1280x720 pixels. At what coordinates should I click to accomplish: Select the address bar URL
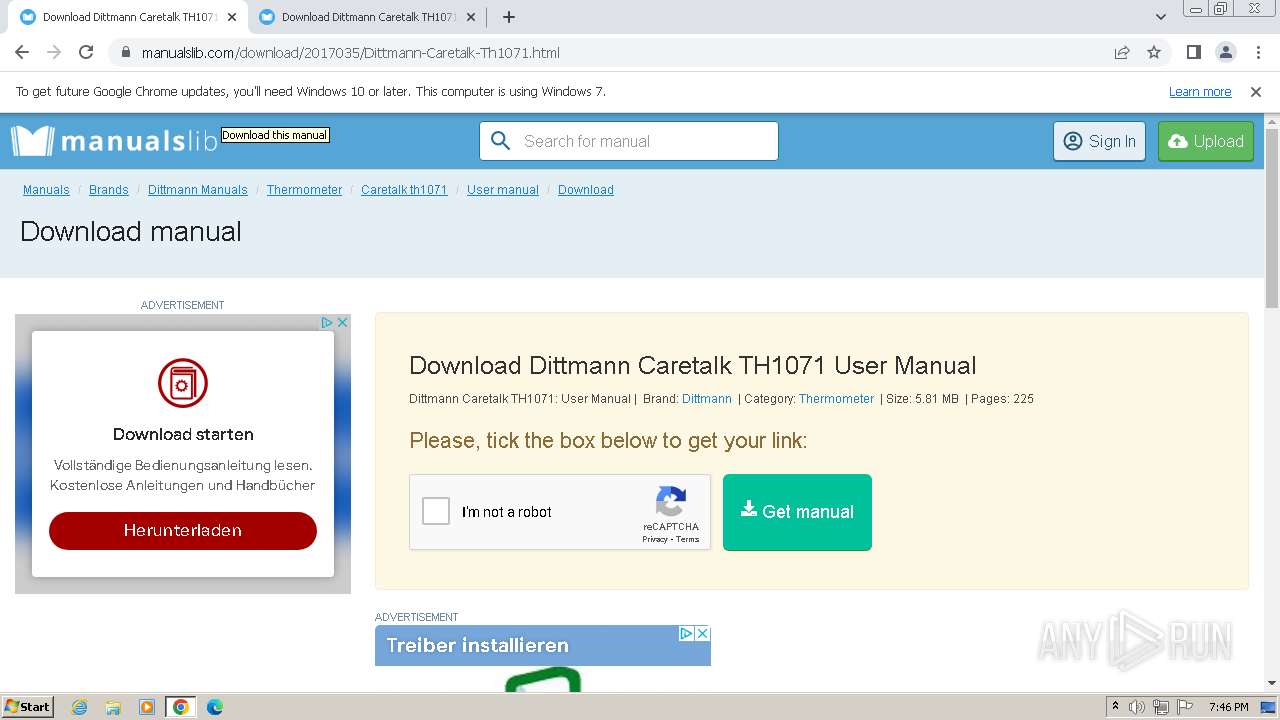coord(350,52)
